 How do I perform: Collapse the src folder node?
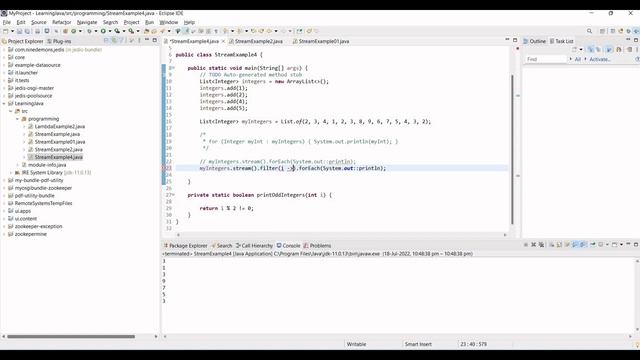pyautogui.click(x=11, y=111)
